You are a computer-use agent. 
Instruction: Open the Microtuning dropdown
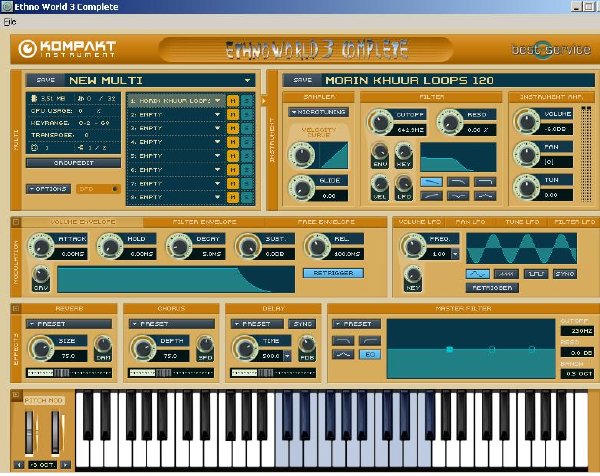[318, 112]
